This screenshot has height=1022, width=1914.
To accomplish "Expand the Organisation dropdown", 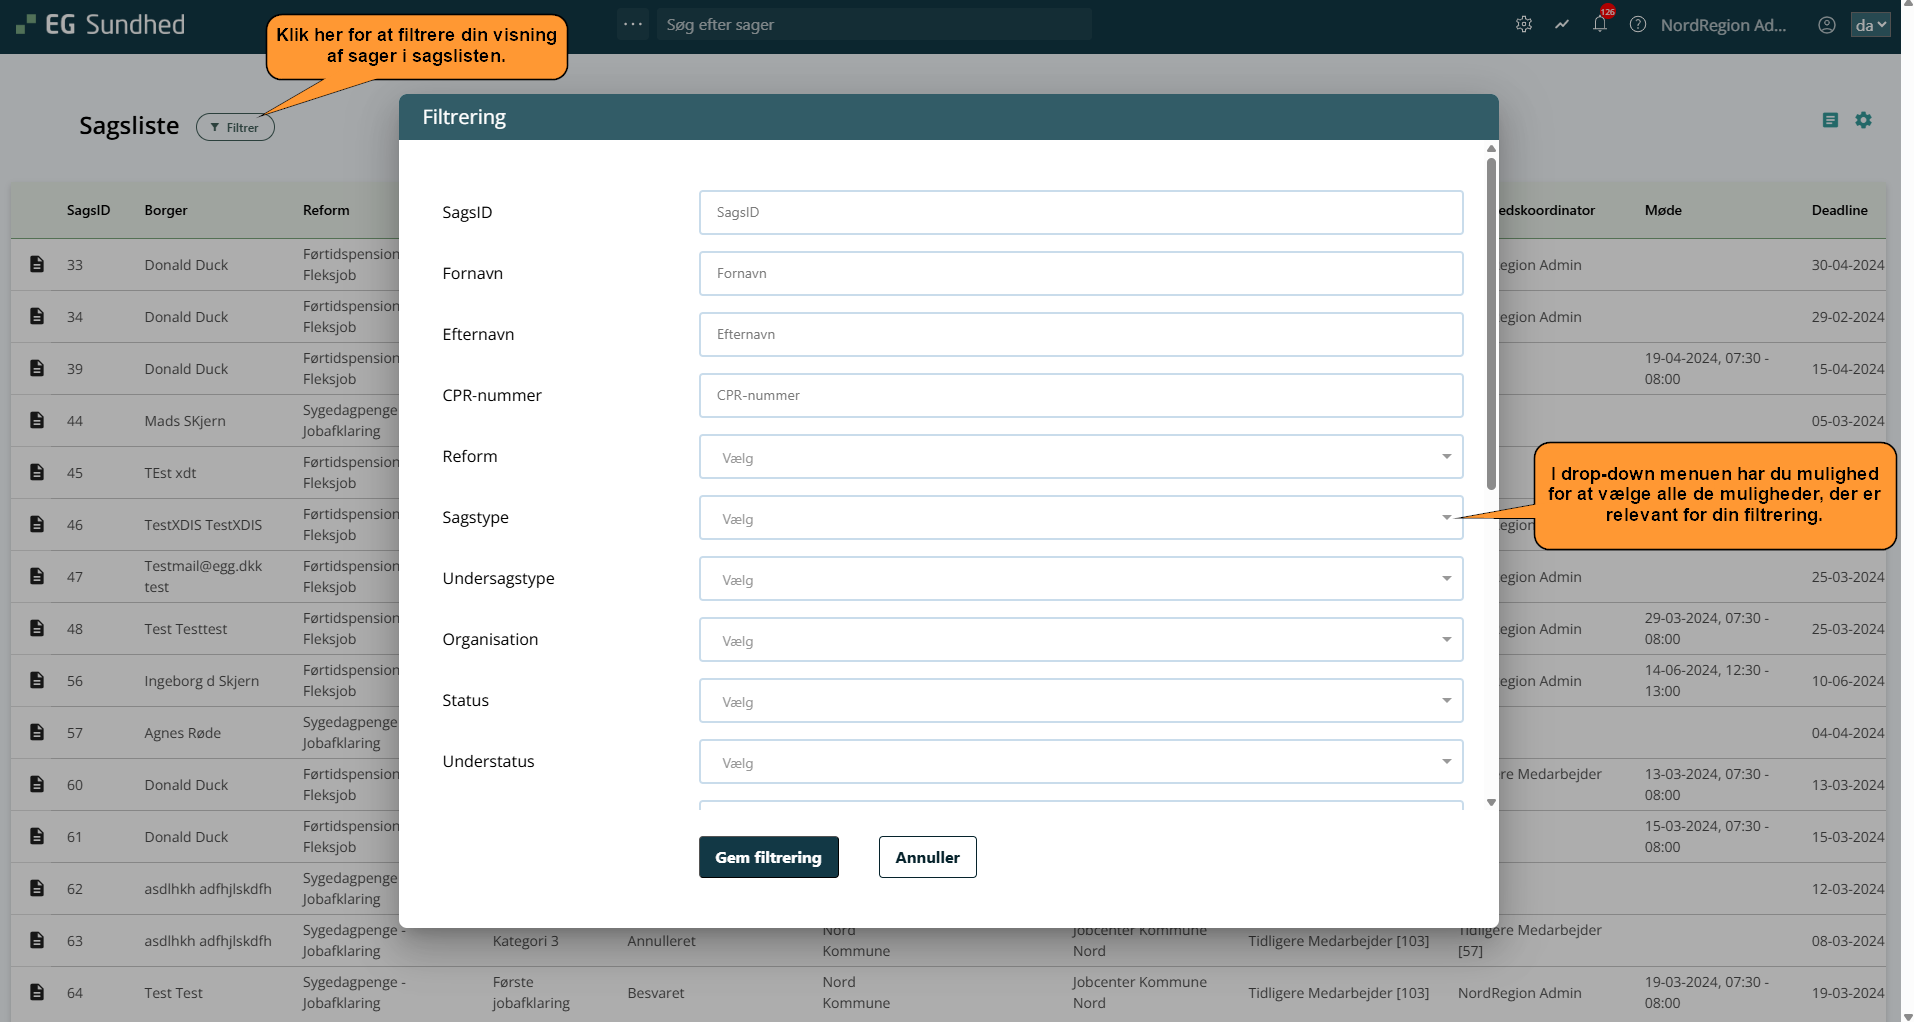I will (x=1081, y=640).
